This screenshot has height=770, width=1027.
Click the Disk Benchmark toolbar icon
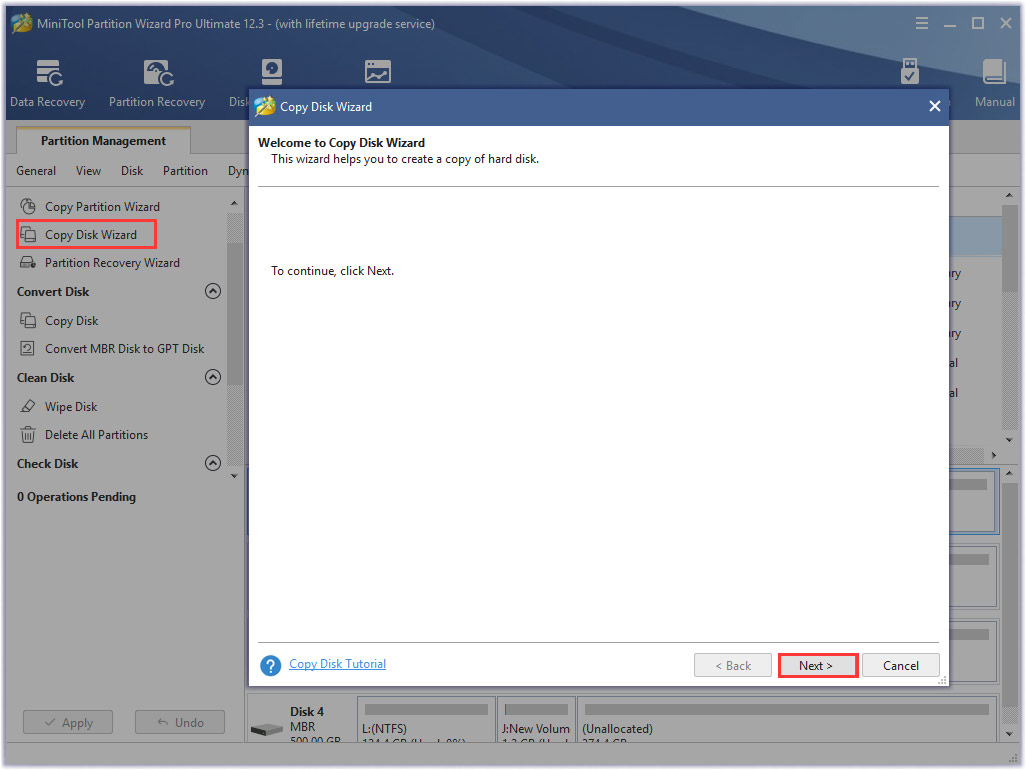271,72
